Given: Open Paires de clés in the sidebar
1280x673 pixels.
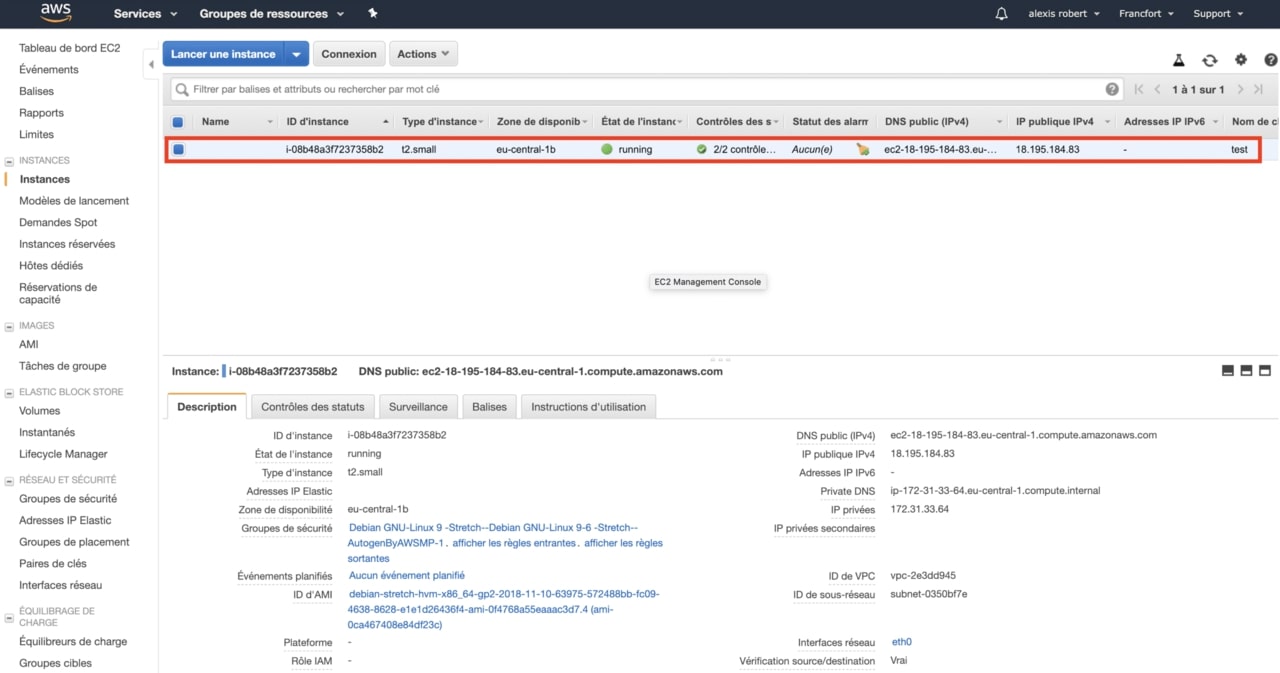Looking at the screenshot, I should [x=53, y=564].
